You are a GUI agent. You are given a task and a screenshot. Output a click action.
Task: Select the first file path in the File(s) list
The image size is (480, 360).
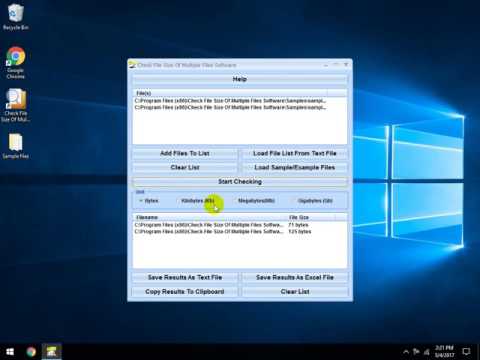[x=231, y=101]
